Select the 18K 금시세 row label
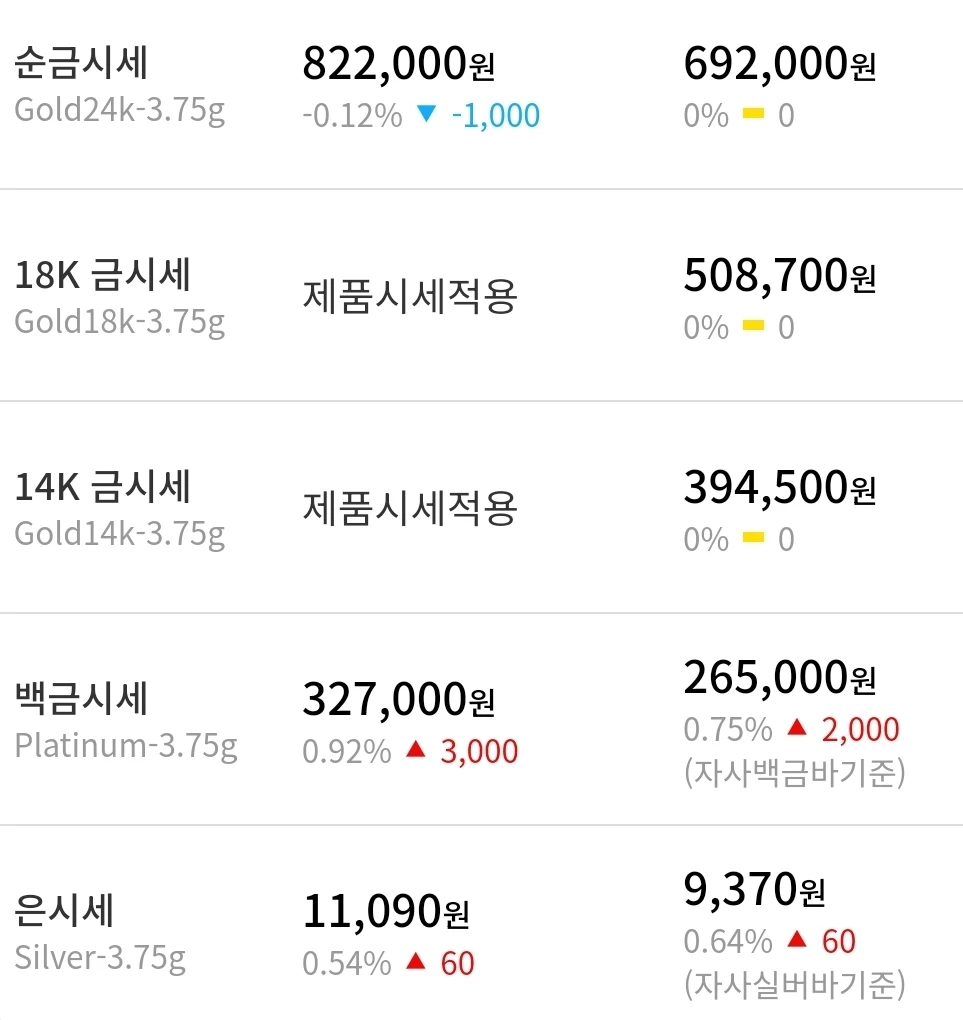 tap(120, 297)
